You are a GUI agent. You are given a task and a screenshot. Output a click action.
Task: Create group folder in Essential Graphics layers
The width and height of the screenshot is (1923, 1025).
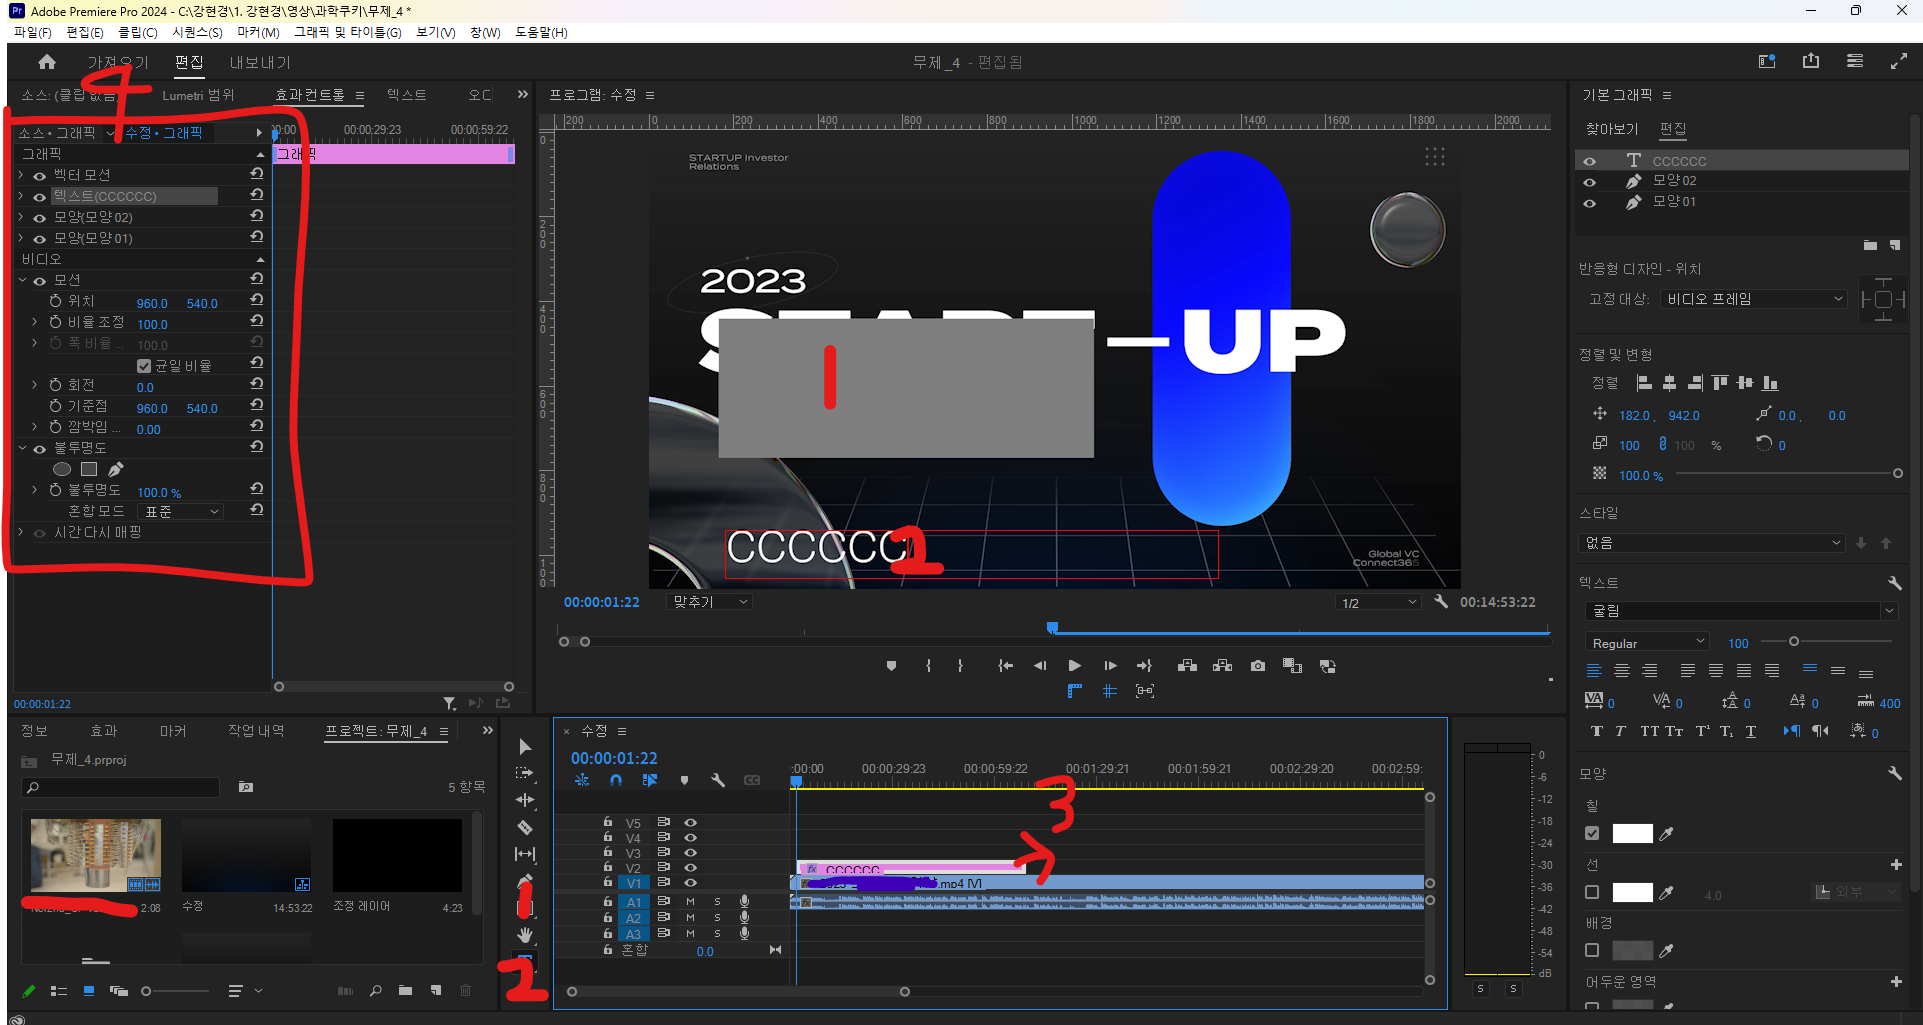point(1870,245)
